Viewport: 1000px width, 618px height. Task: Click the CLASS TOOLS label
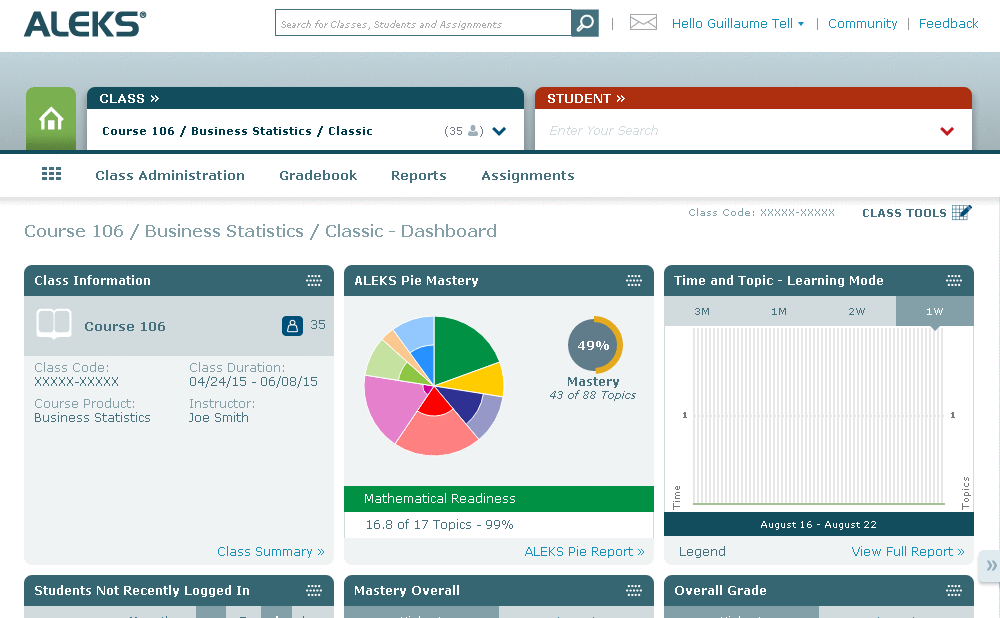coord(904,213)
